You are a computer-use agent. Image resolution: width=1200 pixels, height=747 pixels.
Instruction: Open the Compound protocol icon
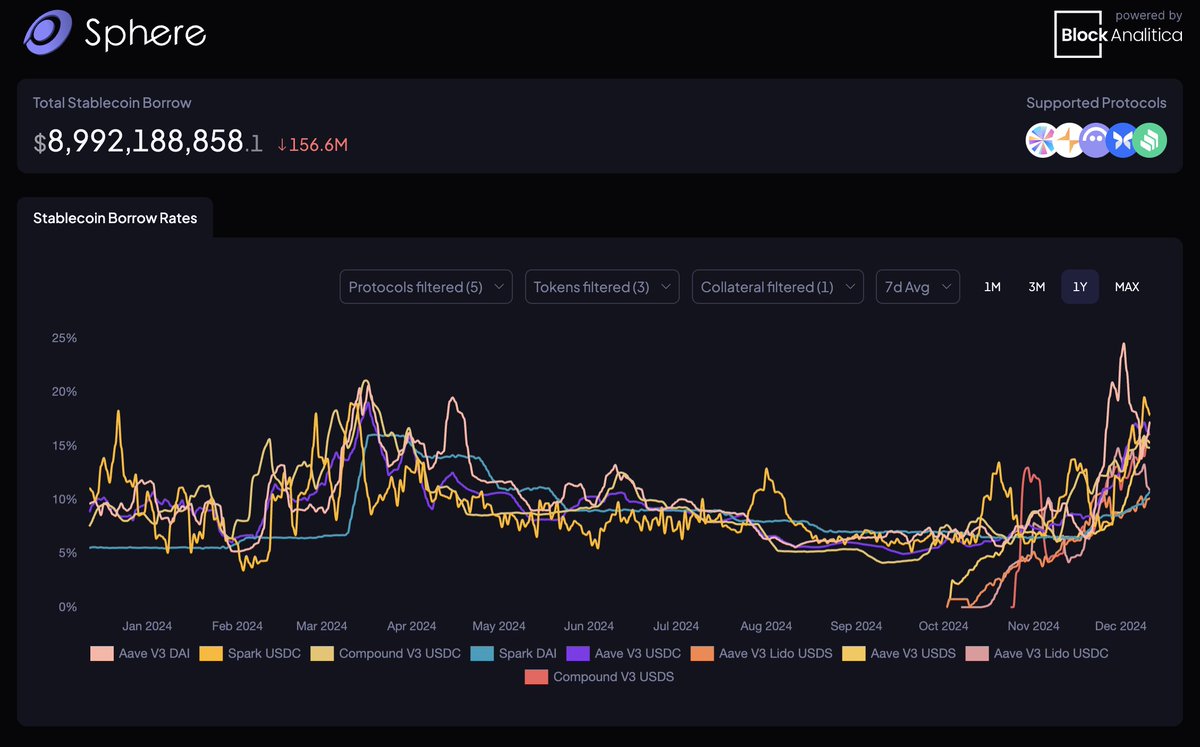click(1150, 141)
